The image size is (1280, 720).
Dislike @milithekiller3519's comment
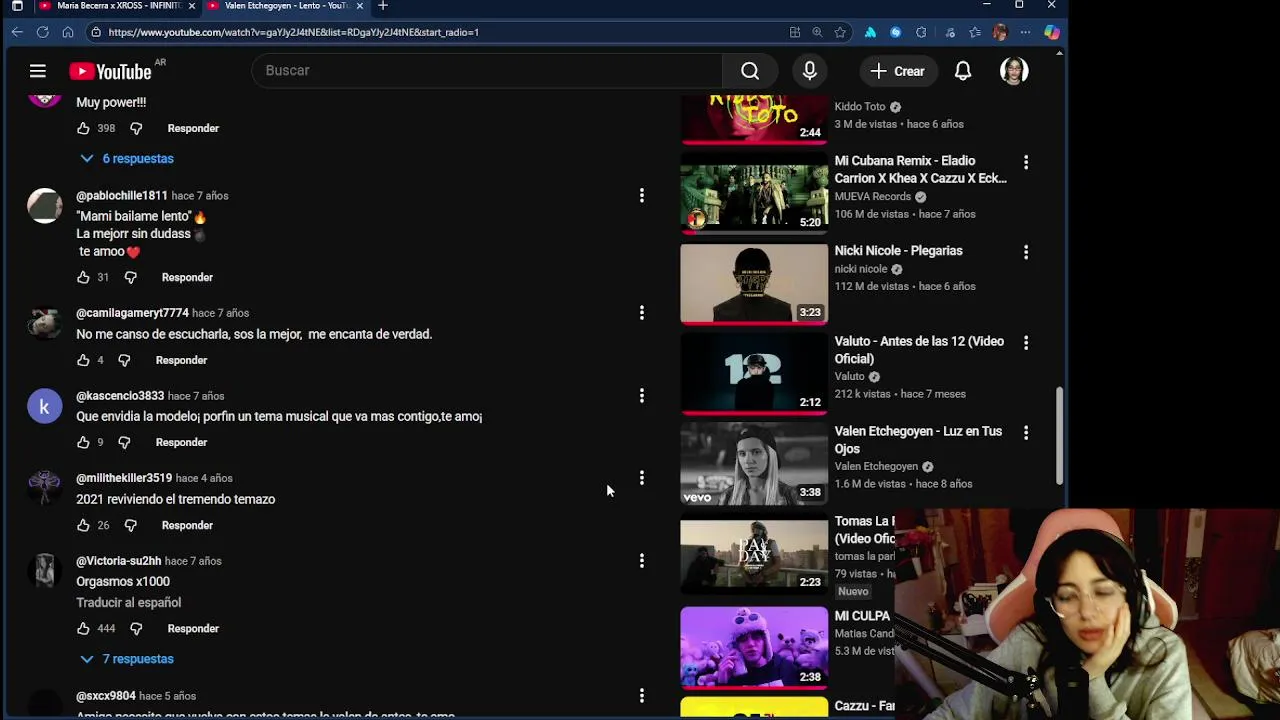click(x=130, y=525)
